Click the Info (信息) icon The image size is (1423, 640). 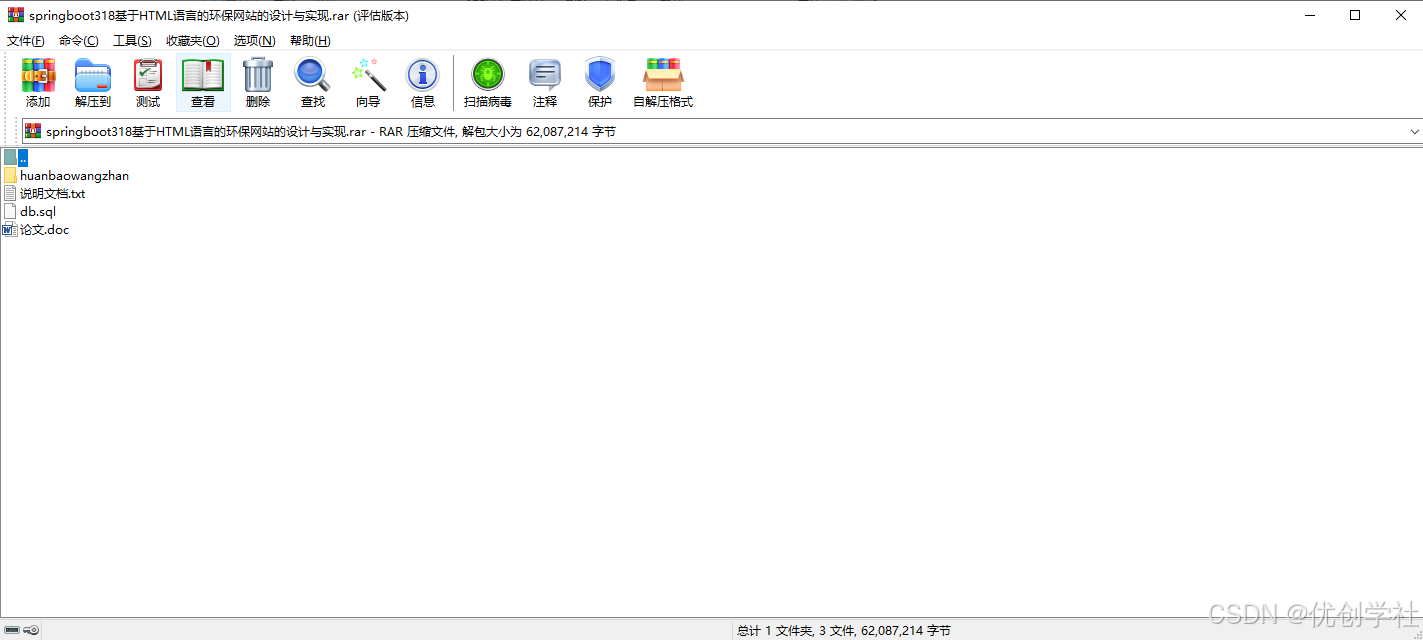tap(423, 75)
